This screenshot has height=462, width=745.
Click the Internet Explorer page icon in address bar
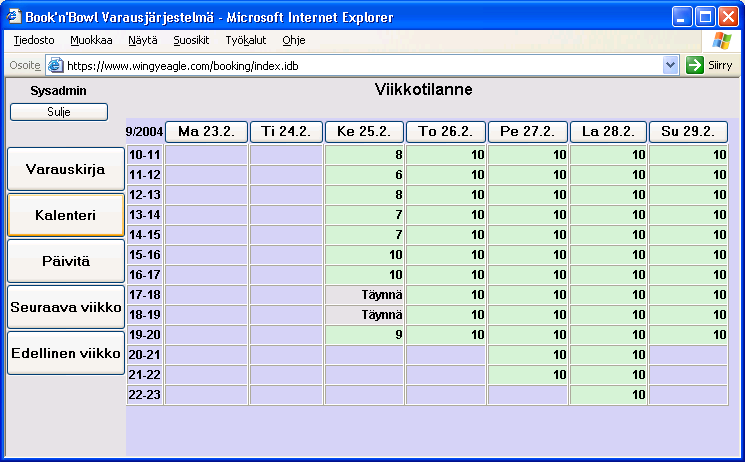point(55,65)
